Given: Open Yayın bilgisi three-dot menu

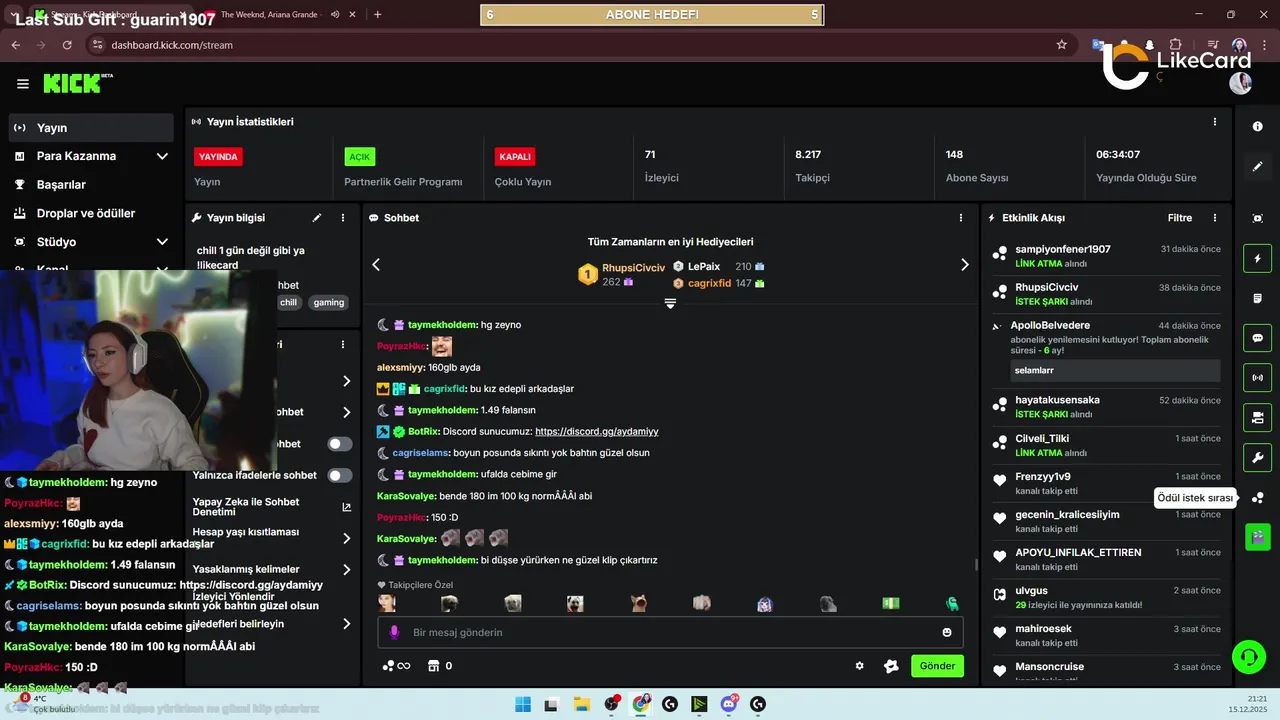Looking at the screenshot, I should point(343,217).
